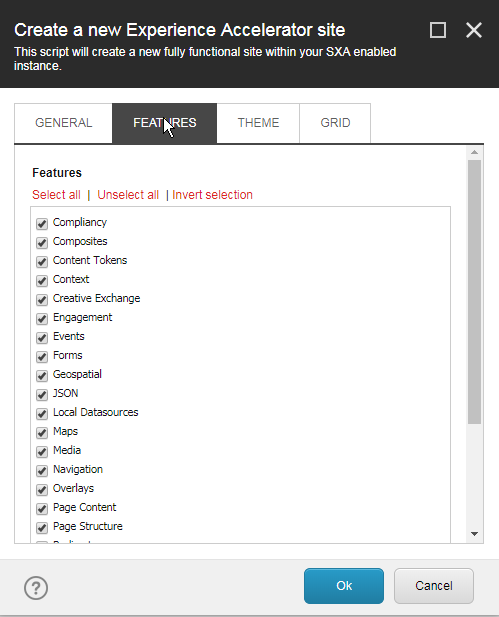Go to the Grid tab
This screenshot has width=499, height=617.
(335, 123)
